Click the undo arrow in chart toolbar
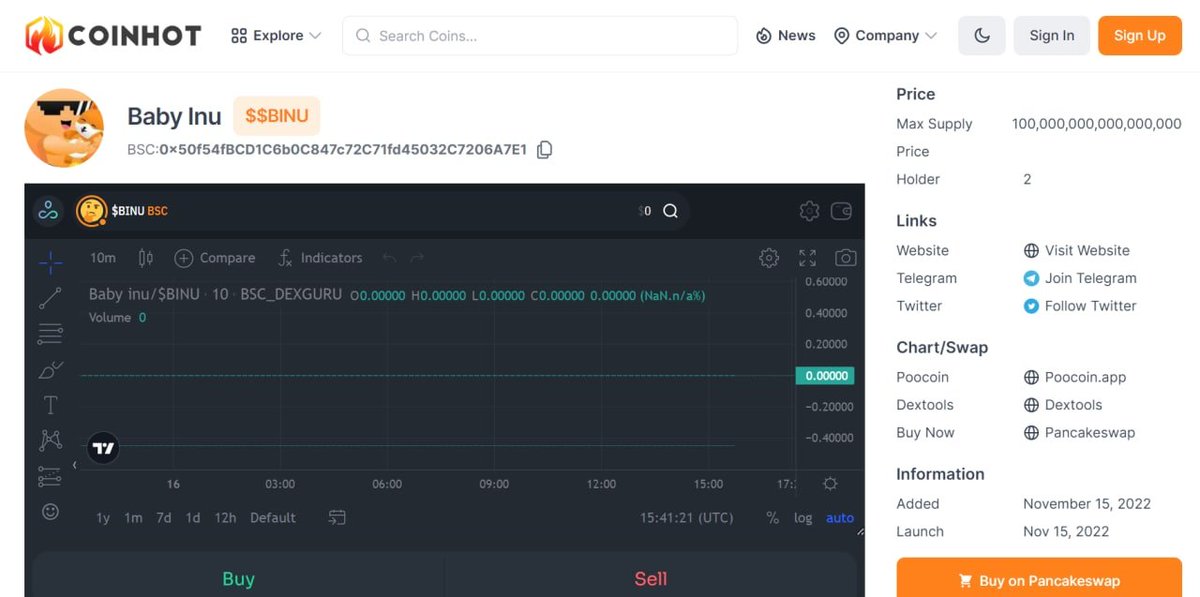The height and width of the screenshot is (597, 1200). (390, 258)
